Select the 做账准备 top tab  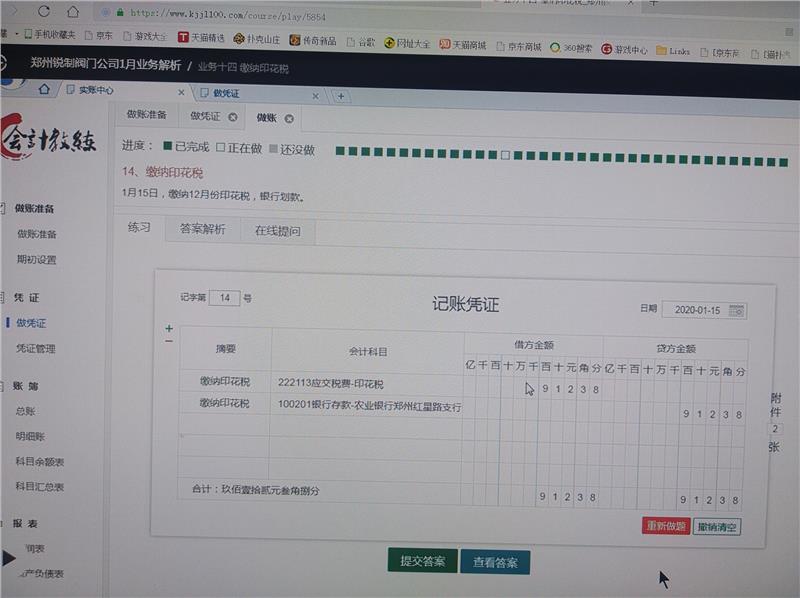[x=146, y=116]
